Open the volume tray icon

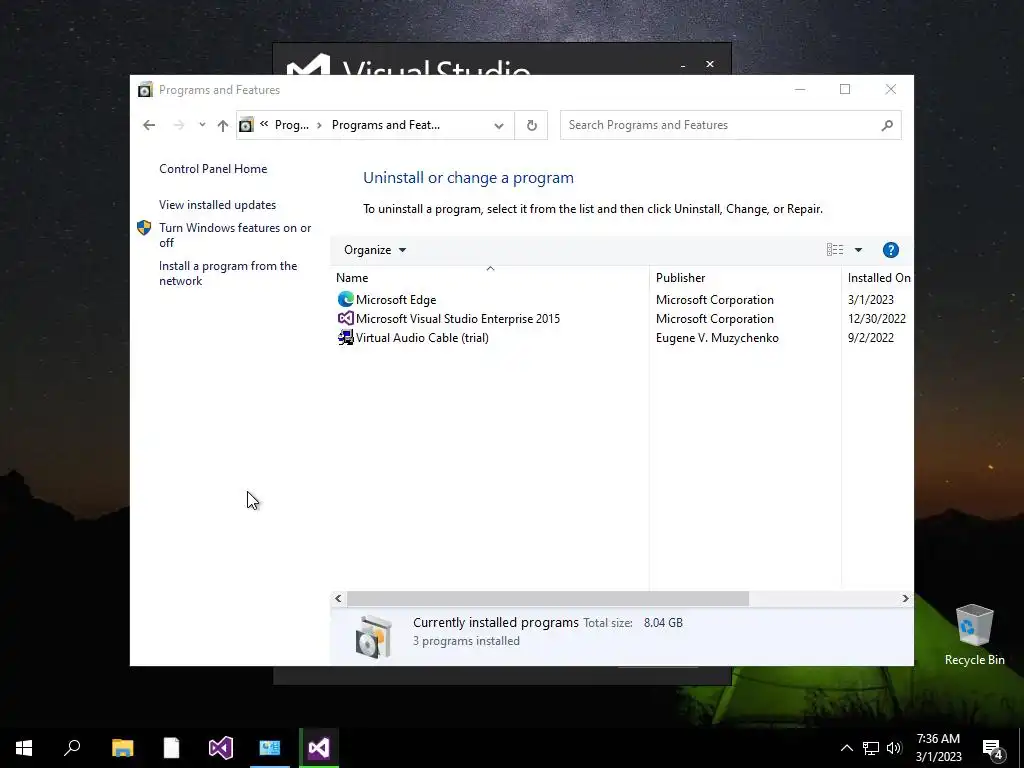click(894, 748)
